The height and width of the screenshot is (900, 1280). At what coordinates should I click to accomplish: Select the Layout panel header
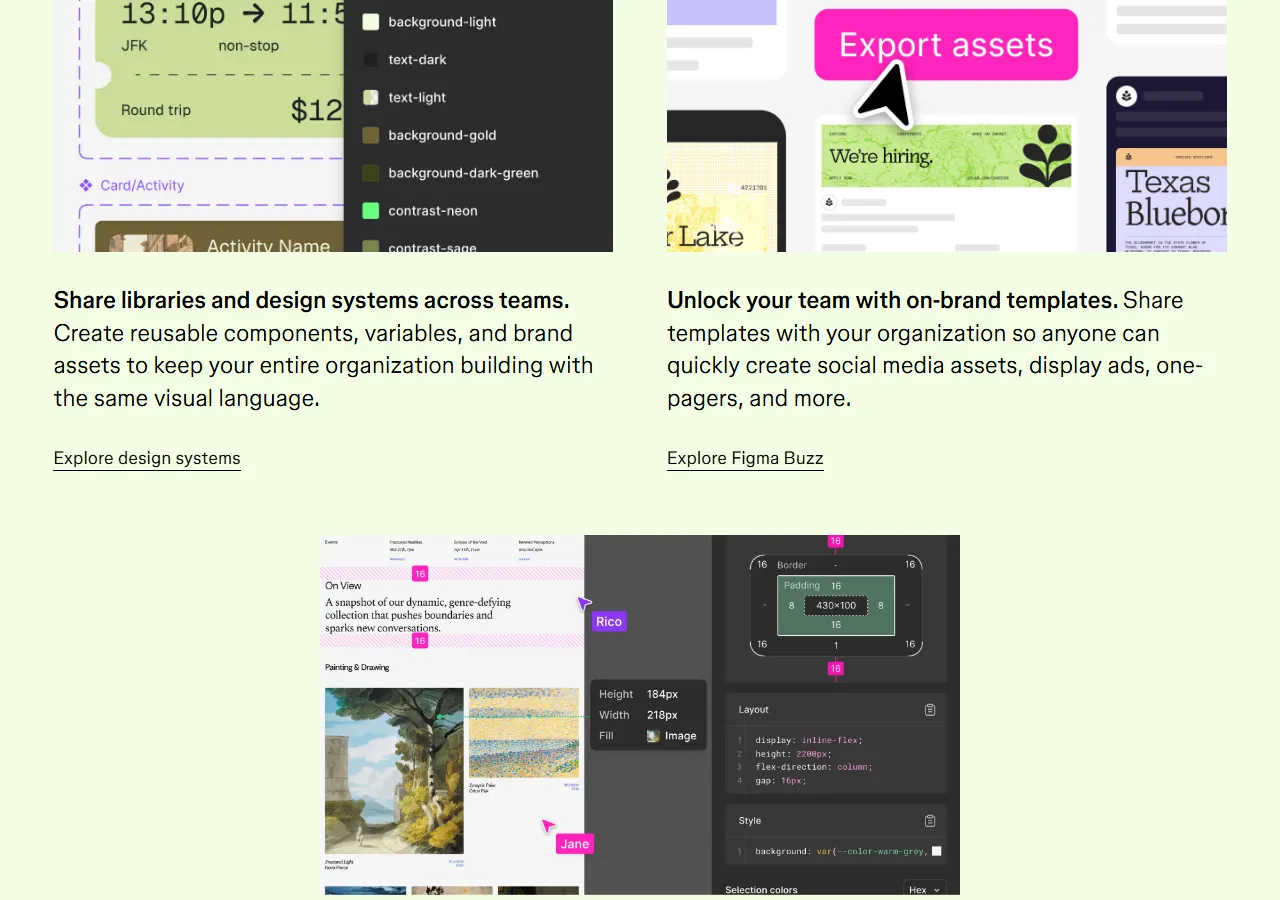[x=753, y=710]
